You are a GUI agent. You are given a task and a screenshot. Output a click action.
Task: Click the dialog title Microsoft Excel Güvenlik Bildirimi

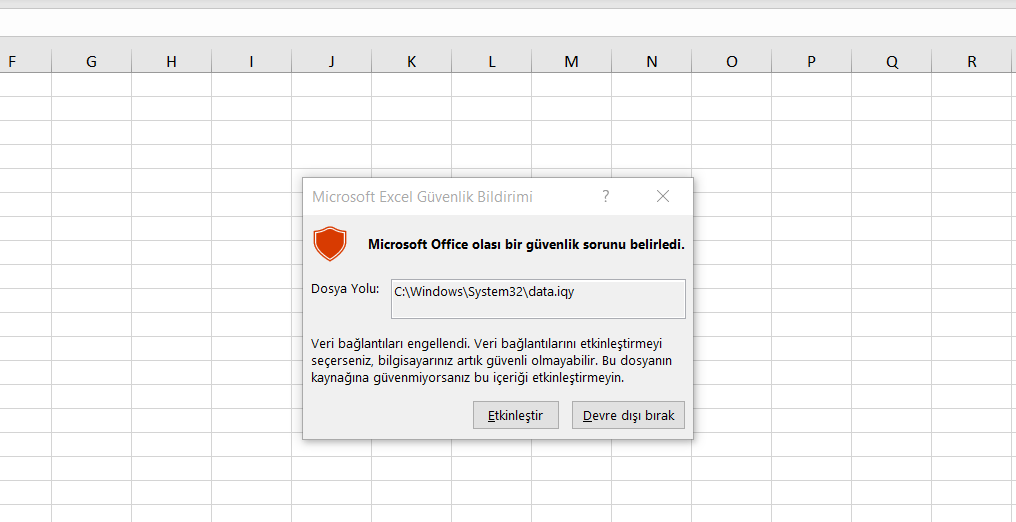[422, 197]
